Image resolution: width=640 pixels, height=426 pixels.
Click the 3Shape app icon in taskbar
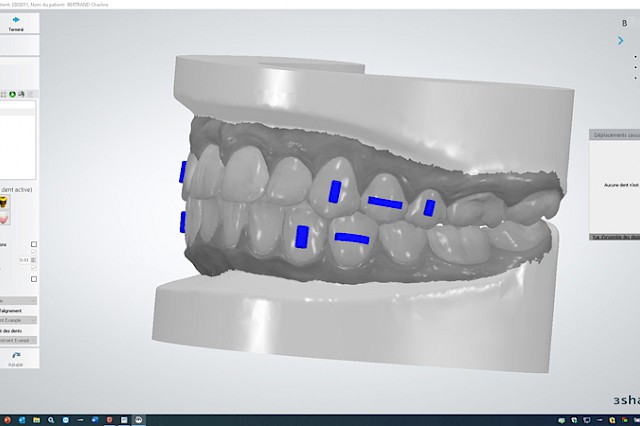(138, 420)
